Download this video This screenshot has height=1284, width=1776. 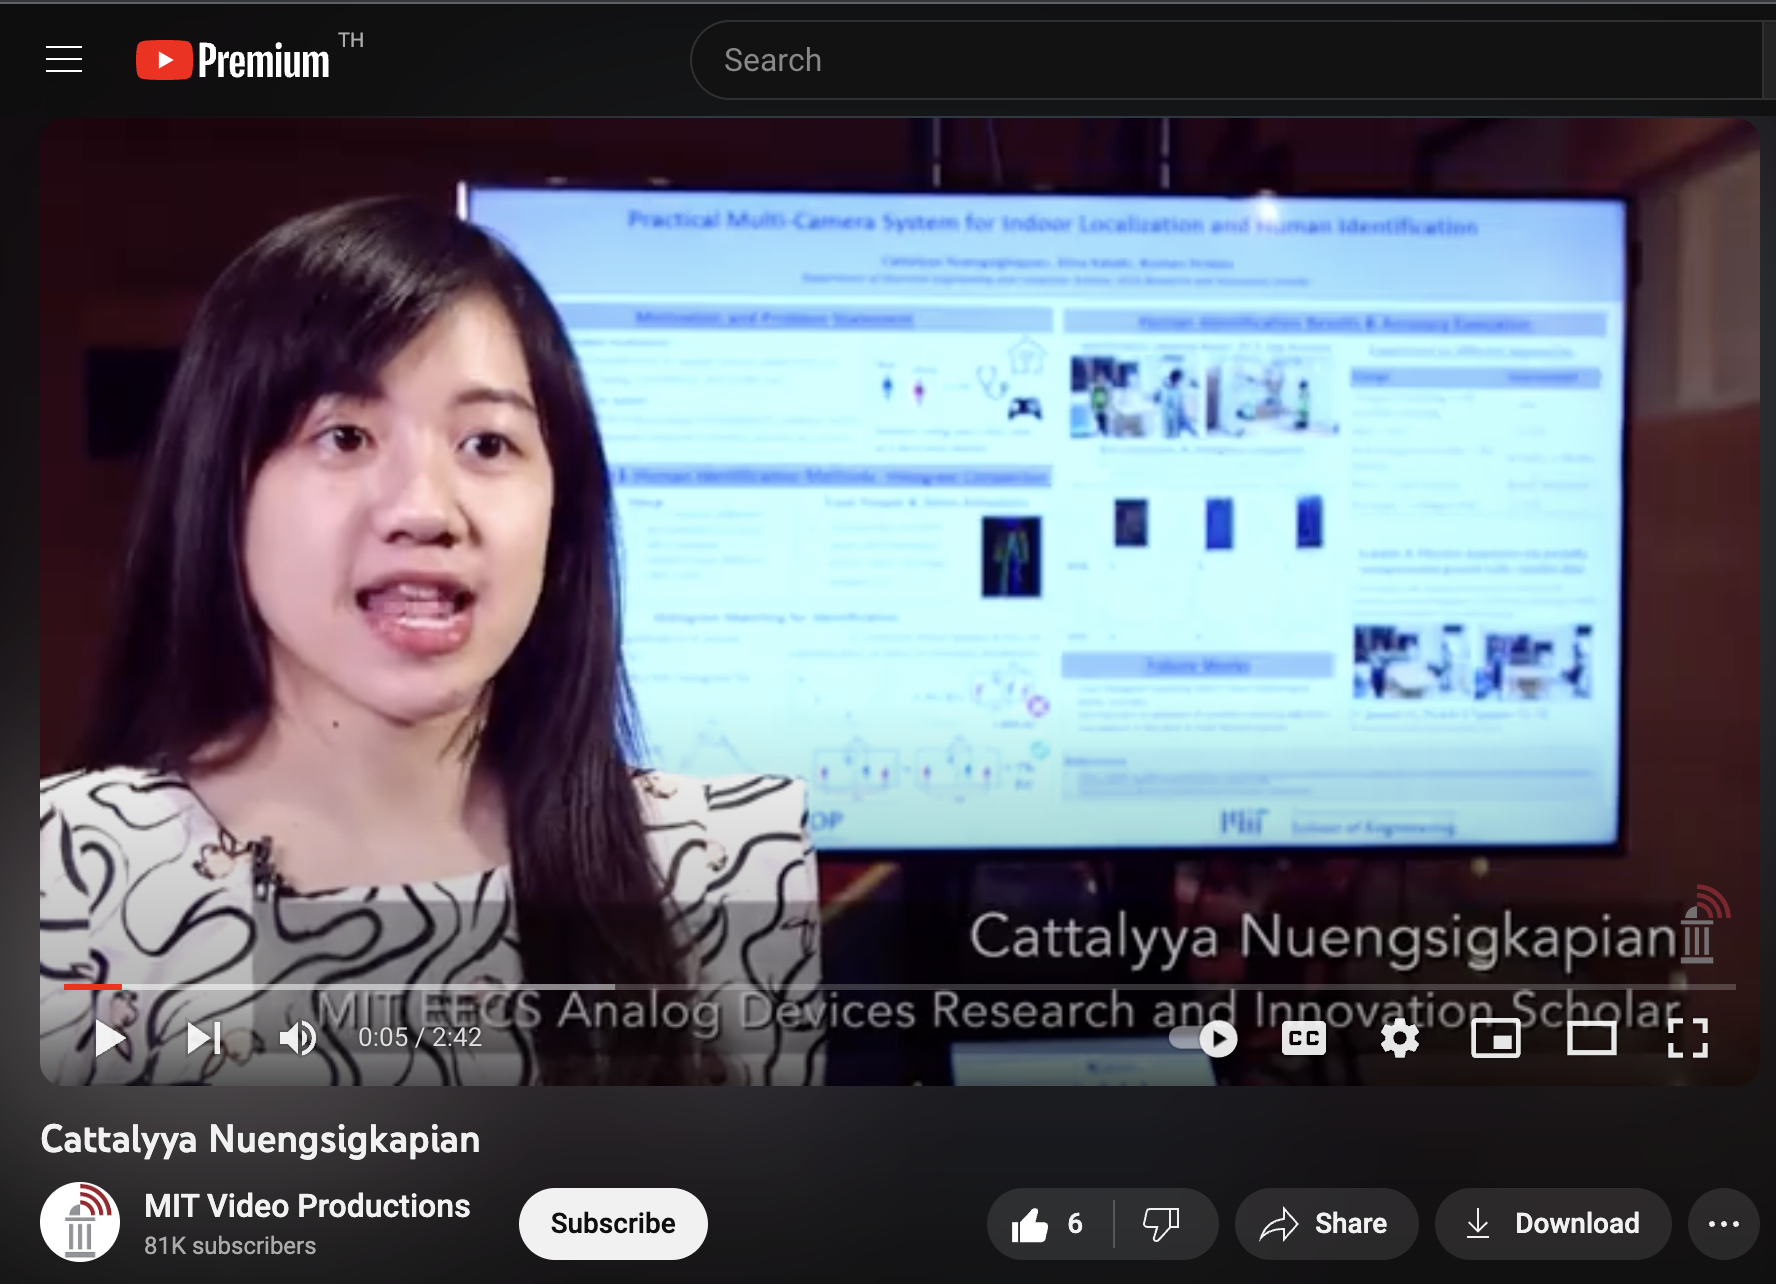tap(1552, 1223)
